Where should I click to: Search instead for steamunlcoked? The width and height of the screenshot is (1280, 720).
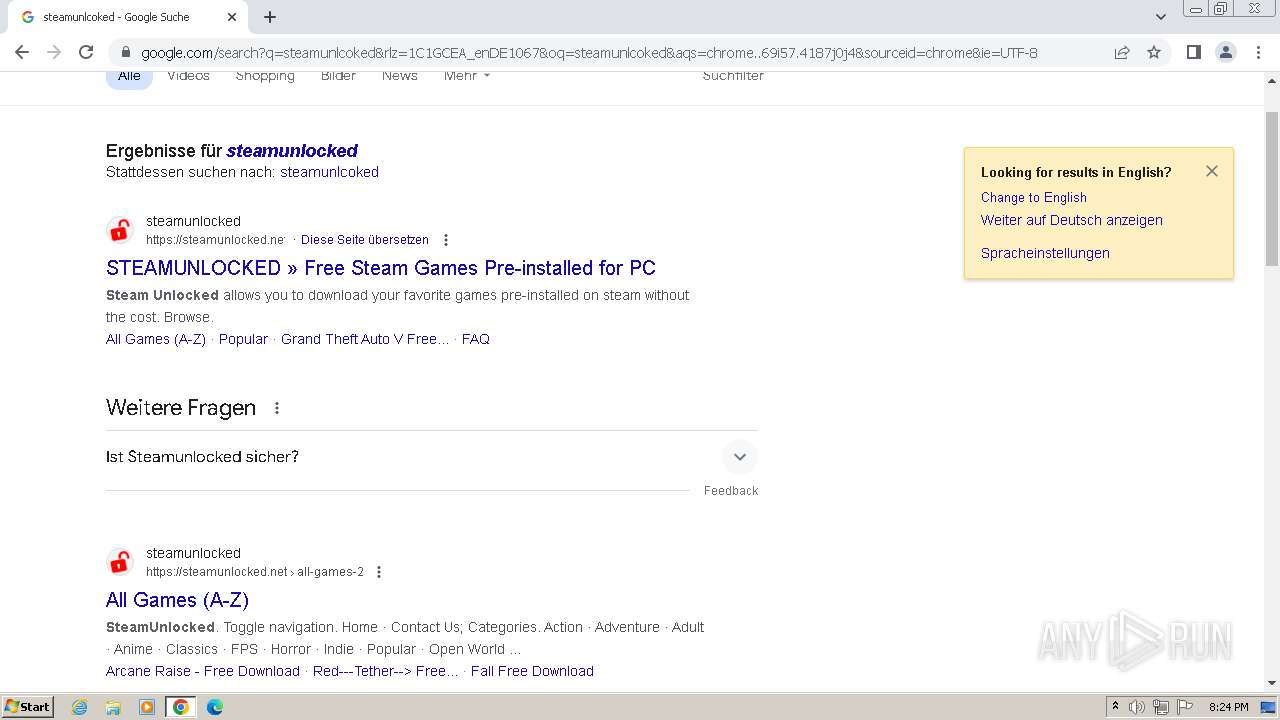[329, 172]
